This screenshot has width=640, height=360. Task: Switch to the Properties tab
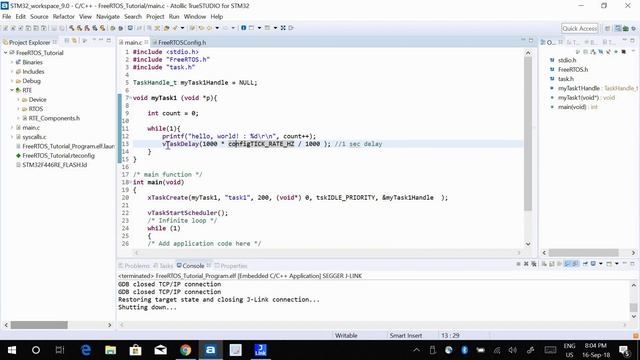[231, 266]
